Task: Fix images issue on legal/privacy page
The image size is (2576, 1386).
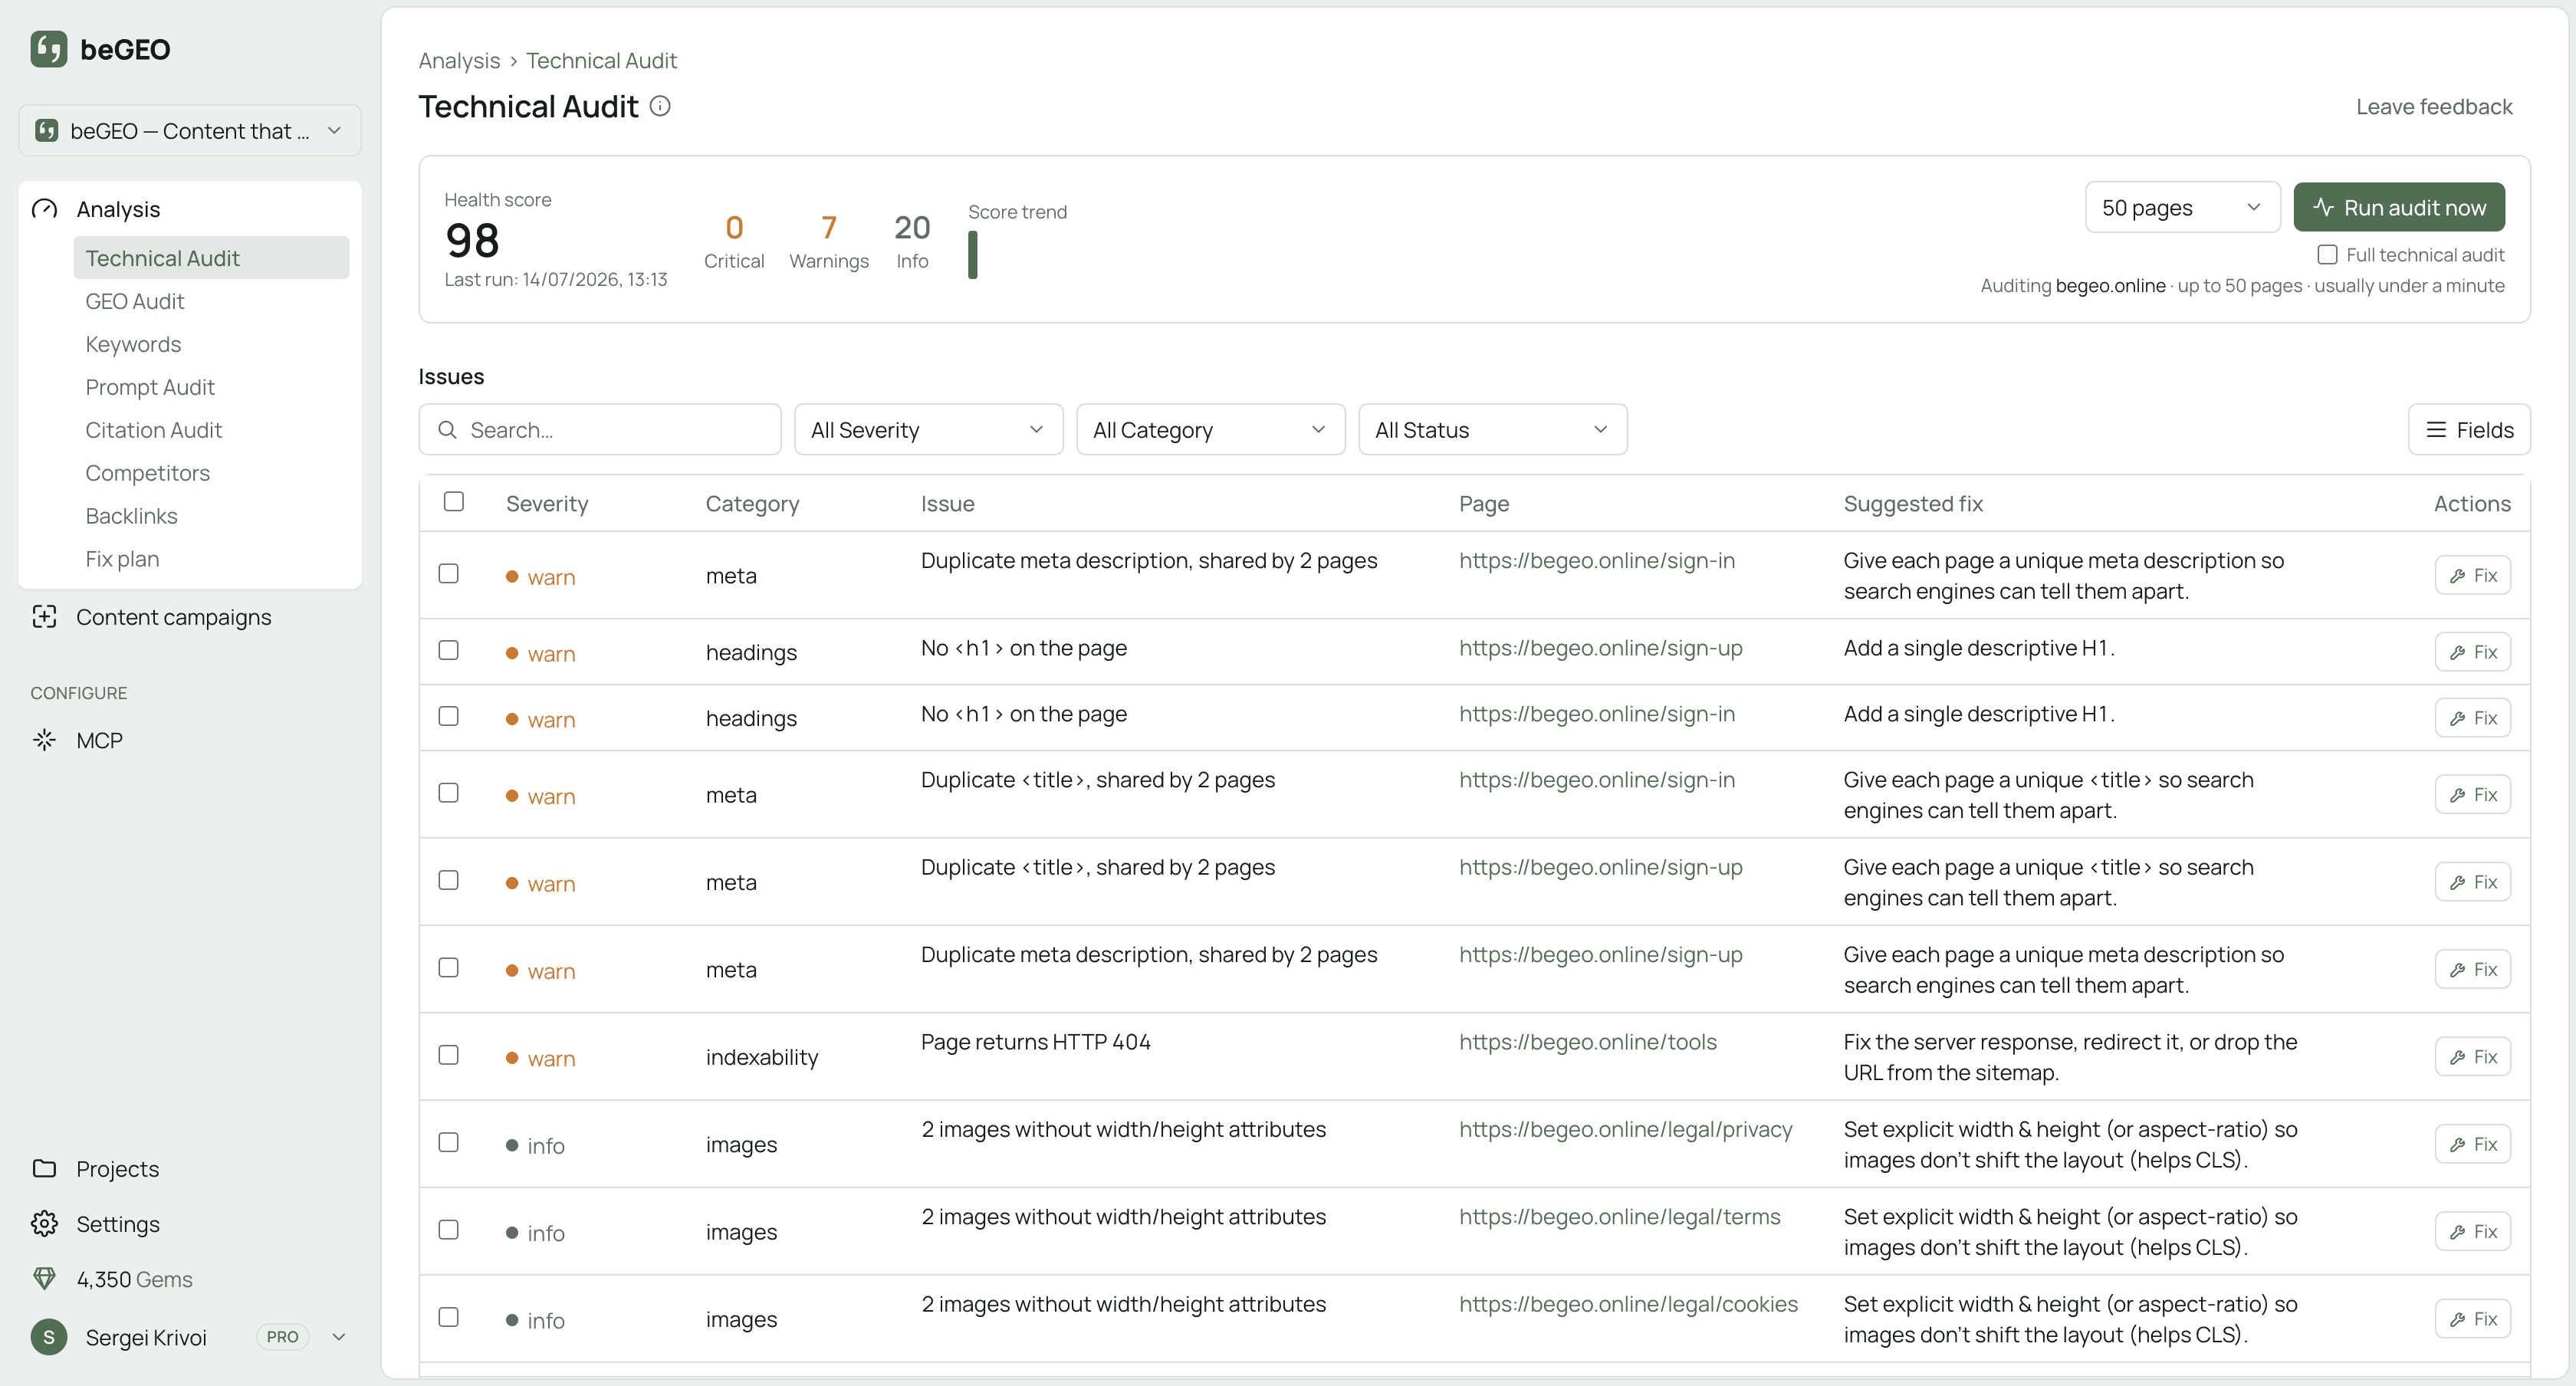Action: point(2472,1144)
